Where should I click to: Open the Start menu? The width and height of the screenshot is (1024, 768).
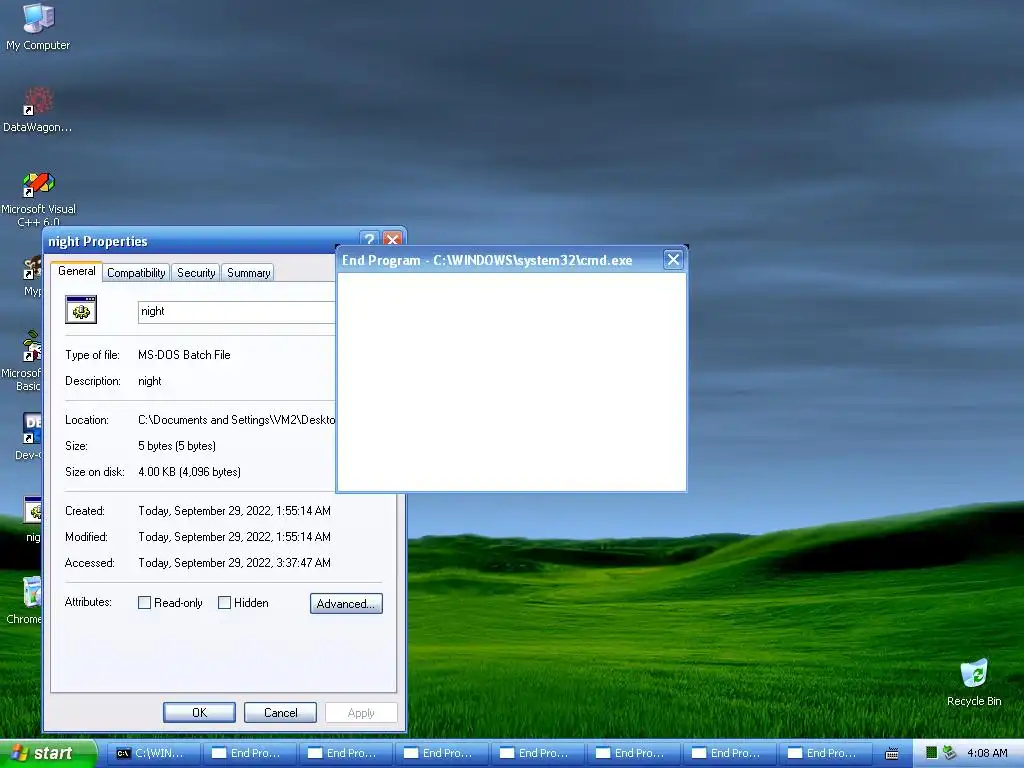pos(48,753)
